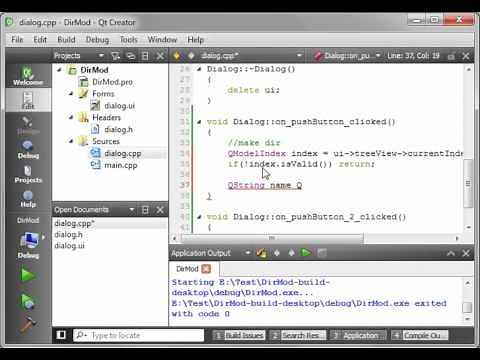This screenshot has width=480, height=360.
Task: Go to next item in Application Output
Action: pyautogui.click(x=291, y=253)
